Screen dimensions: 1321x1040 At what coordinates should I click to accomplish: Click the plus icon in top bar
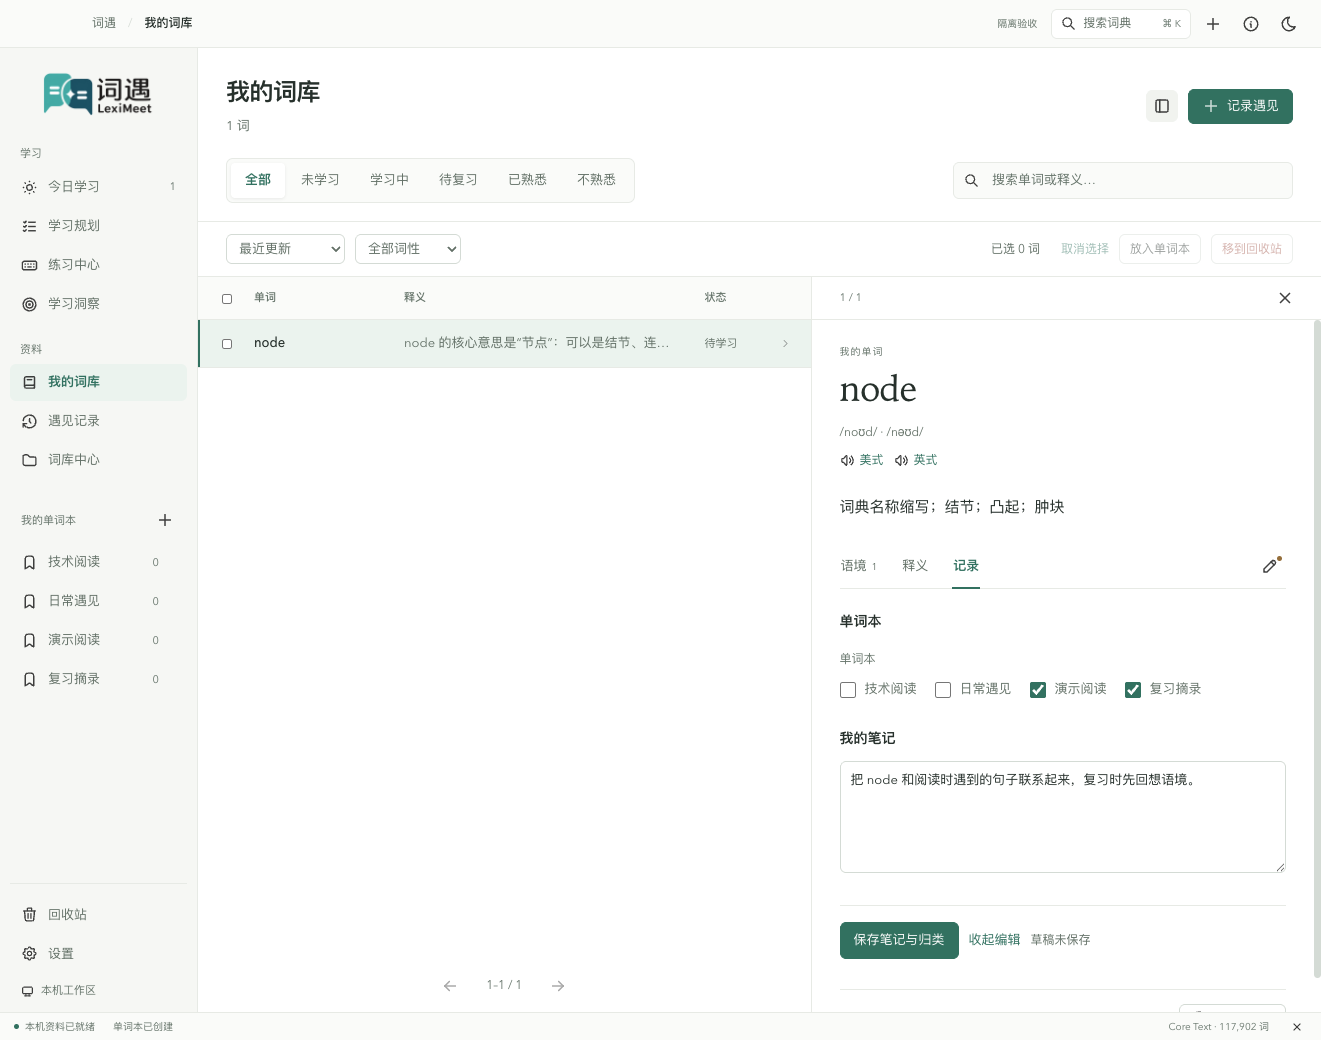coord(1213,24)
